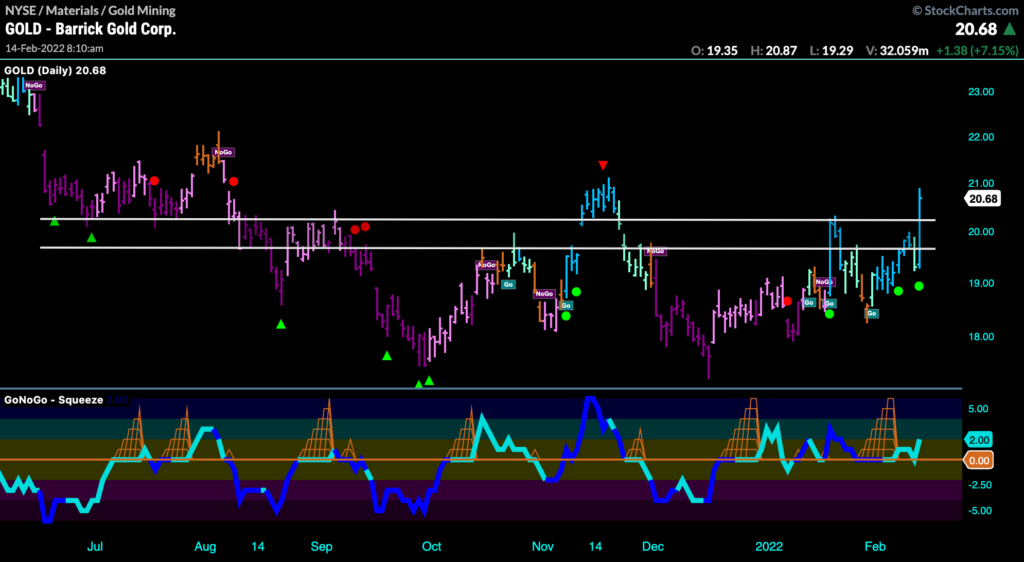Select the last Go flag below the late-January low
Image resolution: width=1024 pixels, height=562 pixels.
872,314
